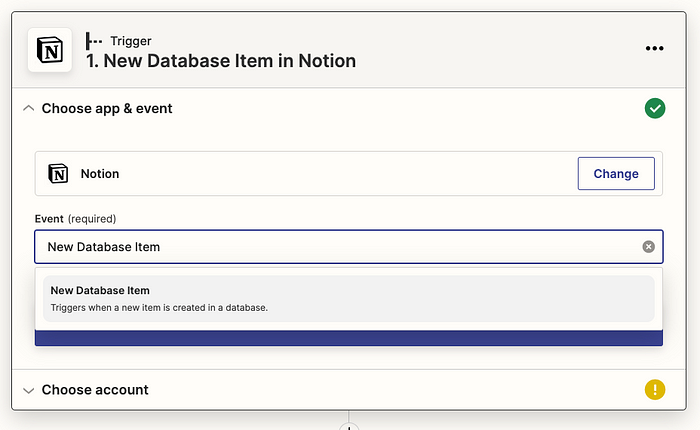The image size is (700, 430).
Task: Click the option description "Triggers when a new item..."
Action: [159, 308]
